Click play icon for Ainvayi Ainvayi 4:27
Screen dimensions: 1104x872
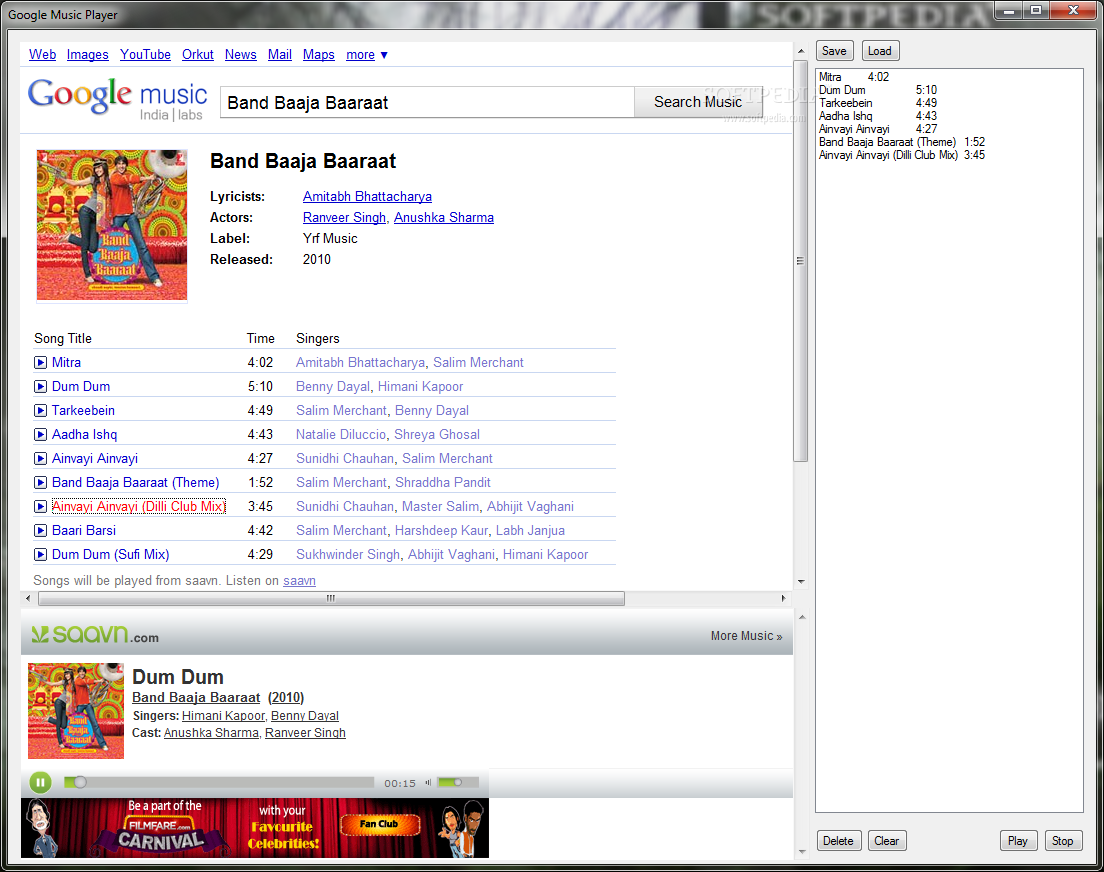[x=41, y=459]
